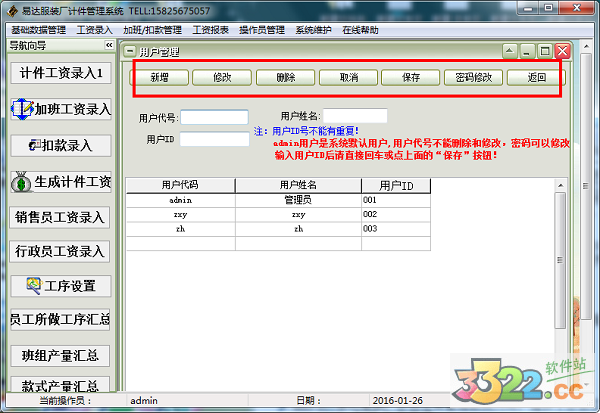
Task: Minimize the 用户管理 sub-window
Action: 527,51
